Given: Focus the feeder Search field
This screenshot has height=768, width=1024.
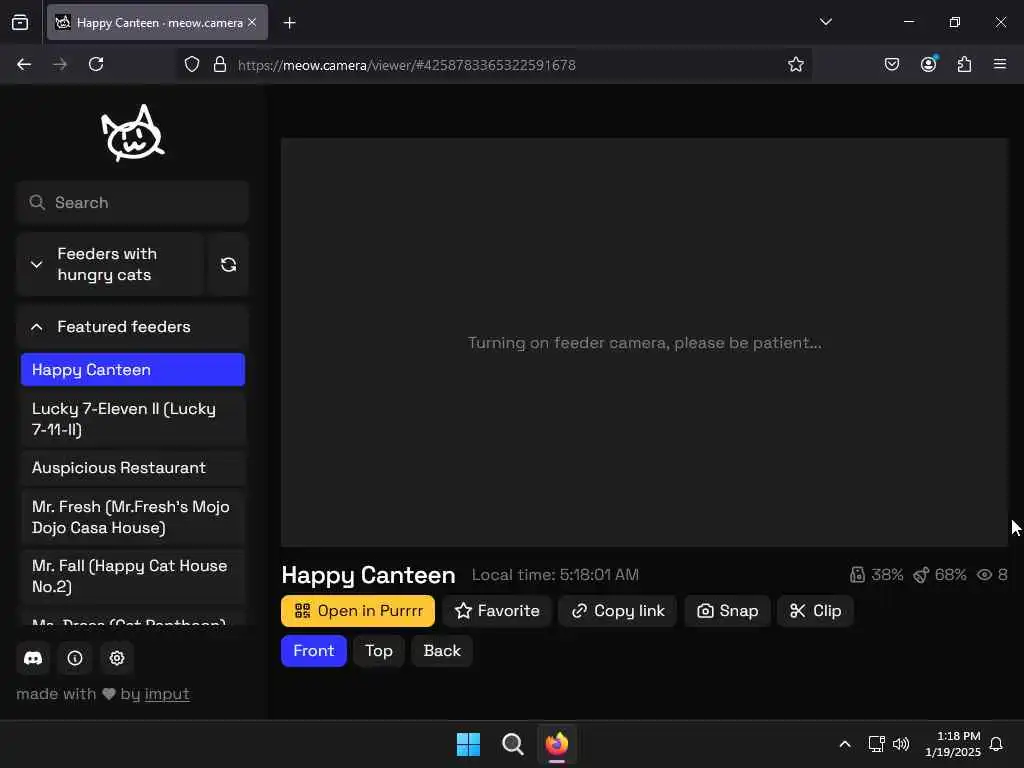Looking at the screenshot, I should [133, 202].
